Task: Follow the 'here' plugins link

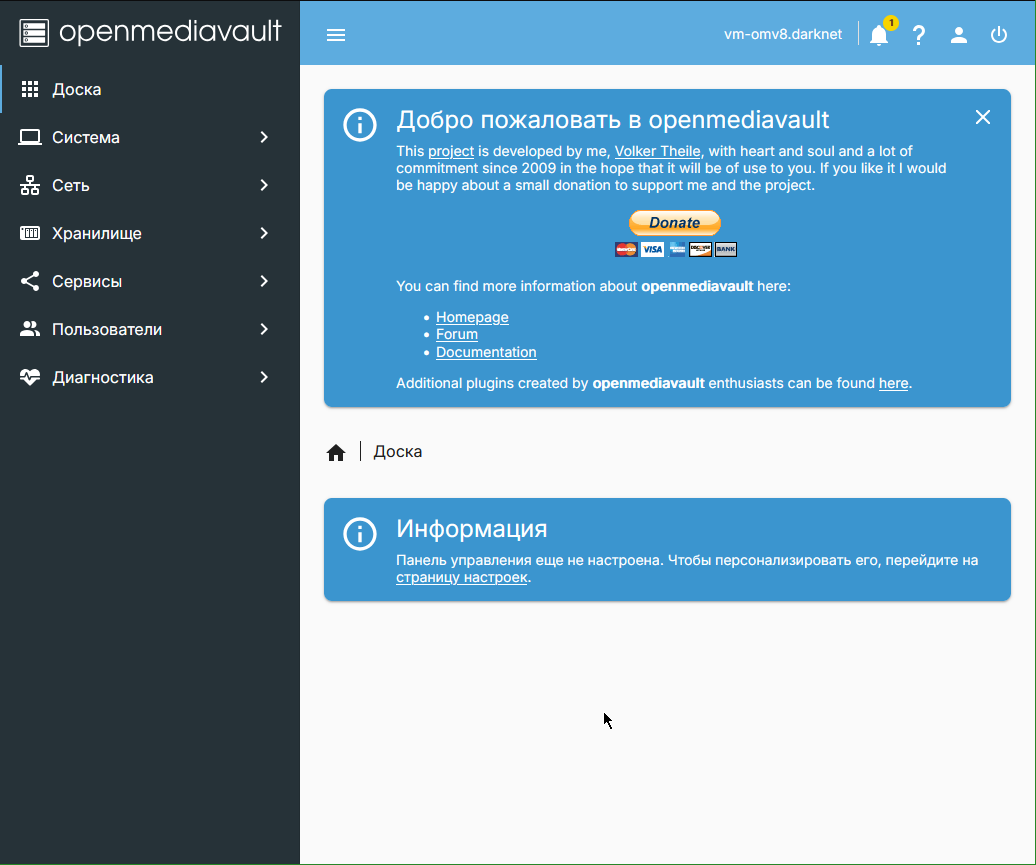Action: pyautogui.click(x=893, y=383)
